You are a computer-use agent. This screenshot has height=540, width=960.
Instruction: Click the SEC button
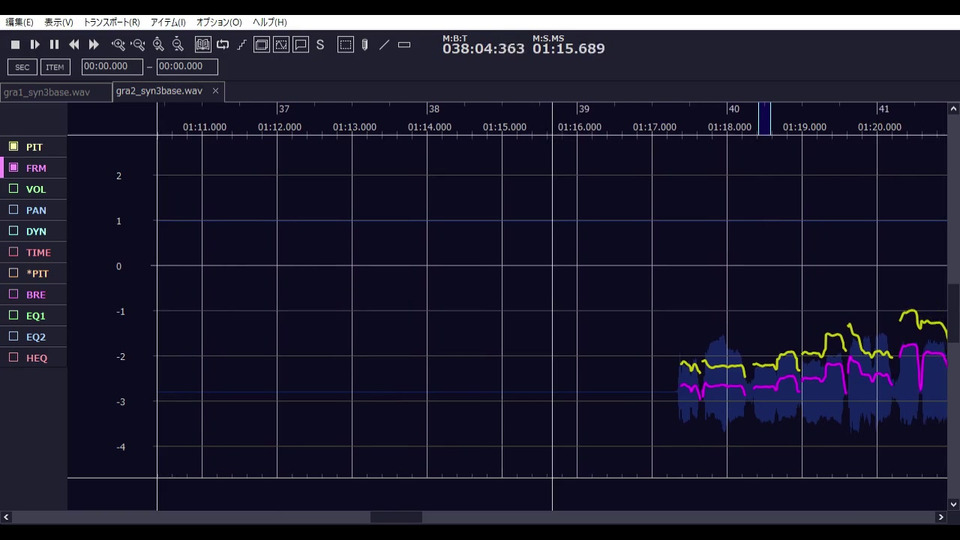click(x=22, y=67)
